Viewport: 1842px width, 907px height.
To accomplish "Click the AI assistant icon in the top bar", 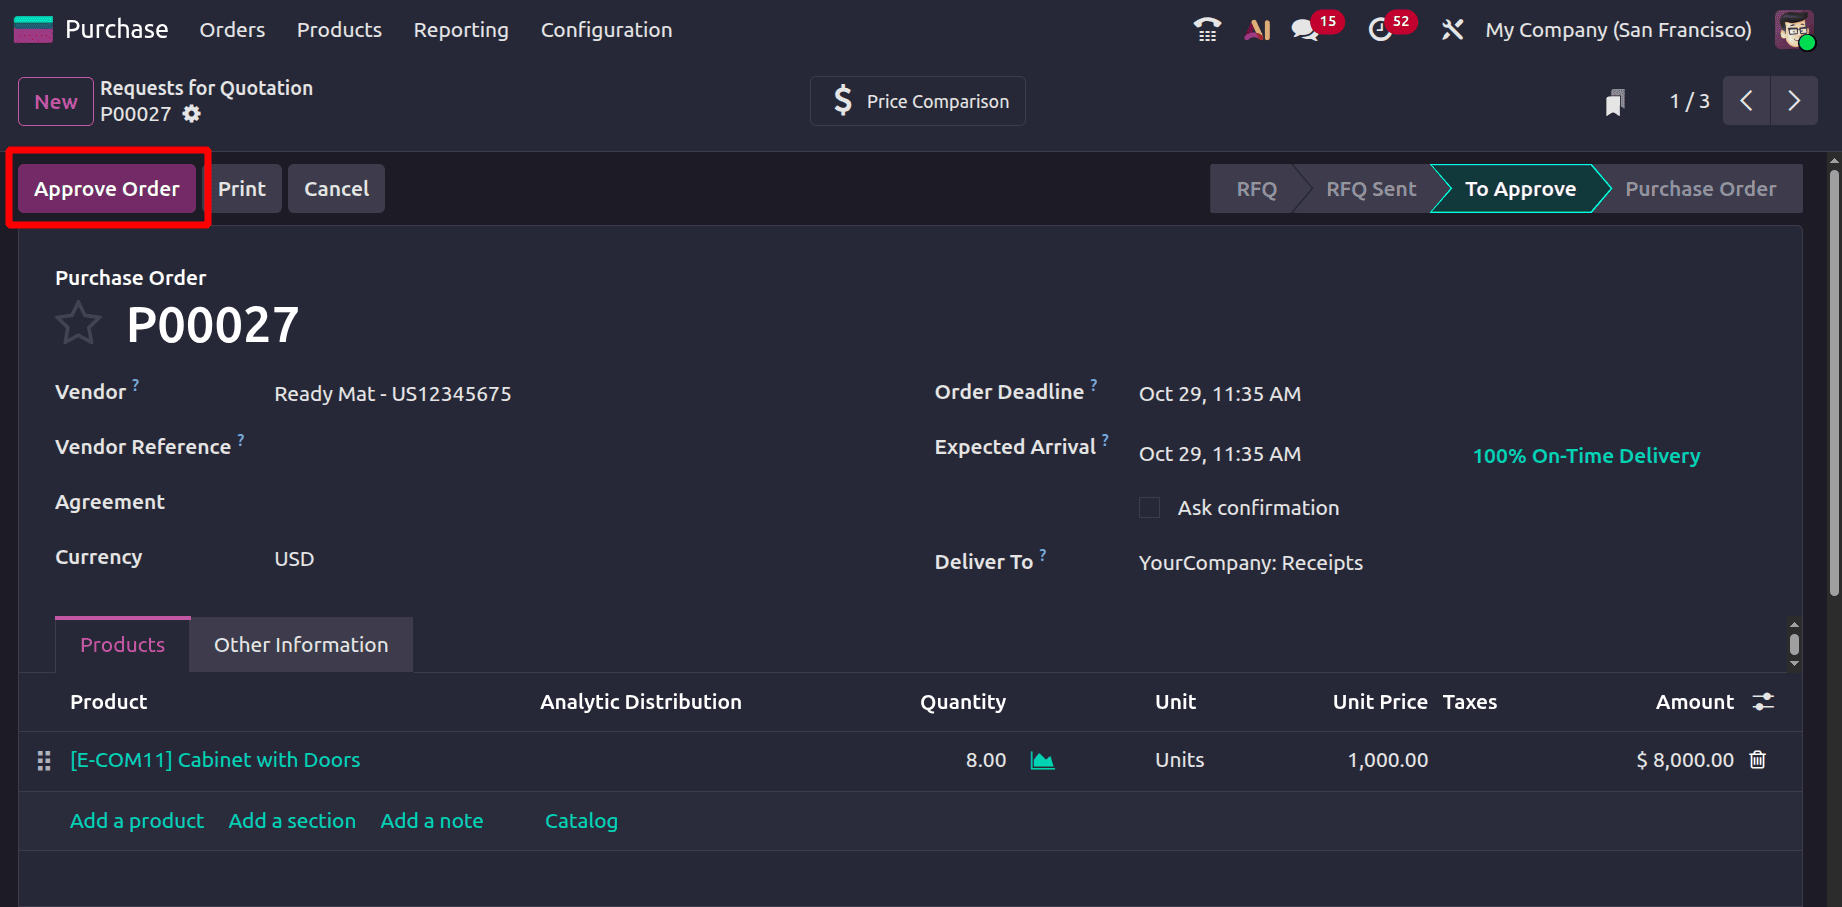I will click(x=1257, y=29).
